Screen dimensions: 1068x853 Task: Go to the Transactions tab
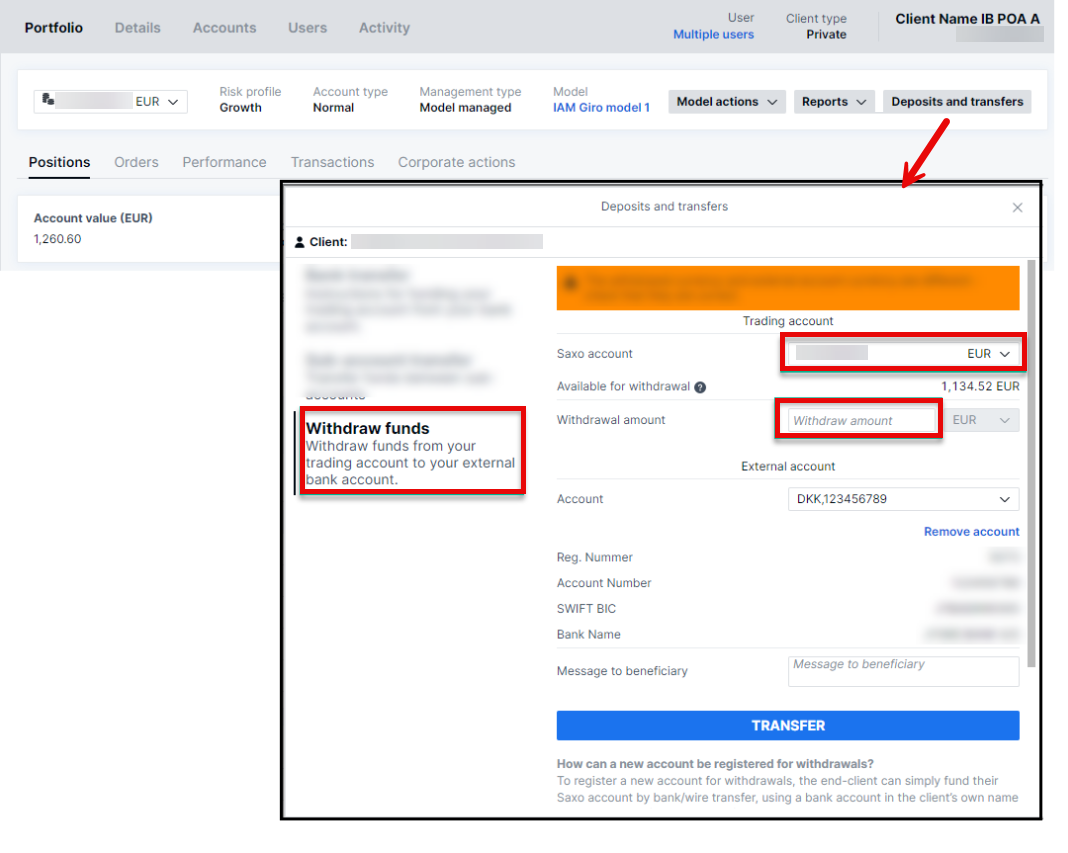click(332, 162)
